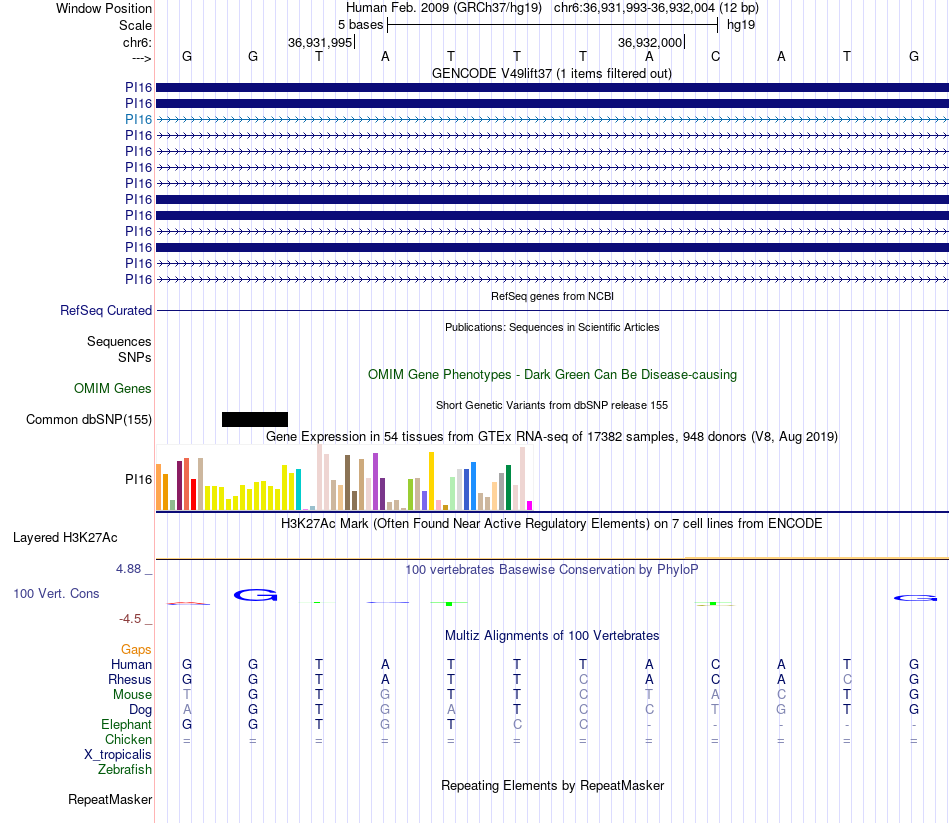This screenshot has width=950, height=823.
Task: Open the 100 vertebrates PhyloP title
Action: click(x=552, y=570)
